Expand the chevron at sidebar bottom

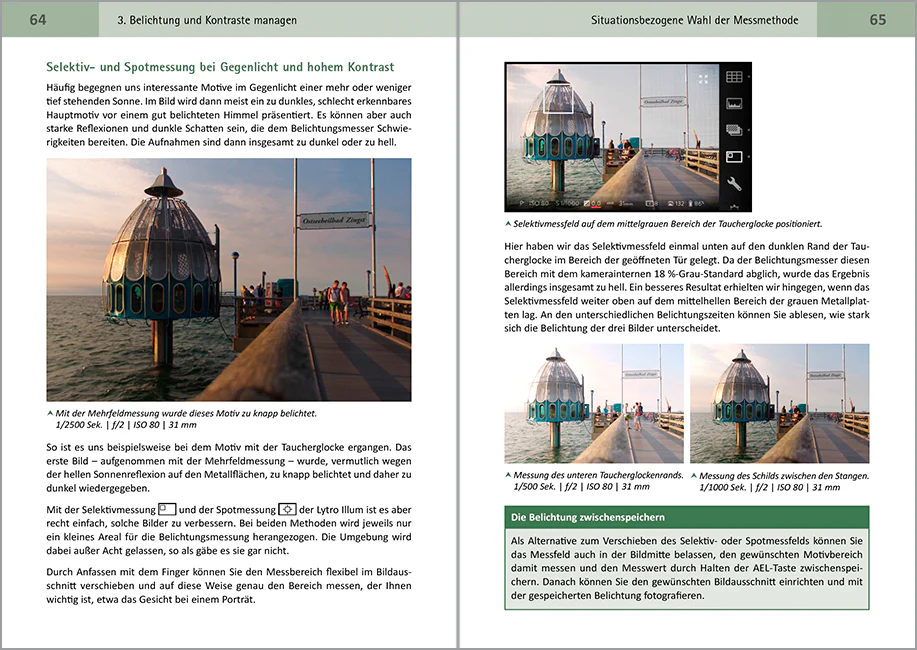(x=734, y=207)
